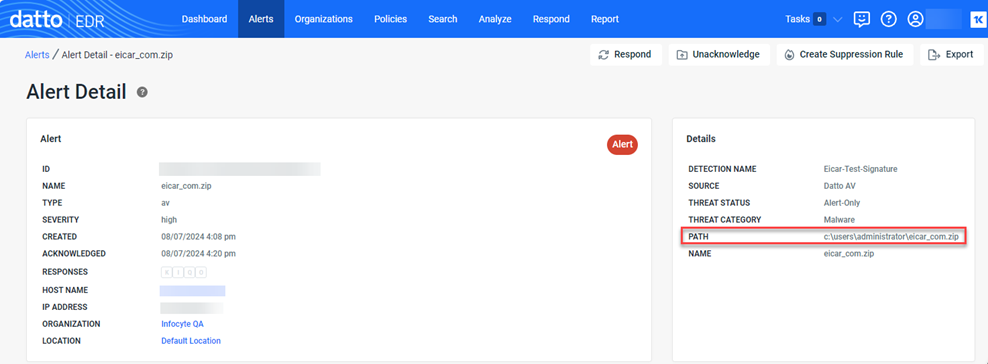
Task: Open the feedback smiley chat icon
Action: (x=861, y=19)
